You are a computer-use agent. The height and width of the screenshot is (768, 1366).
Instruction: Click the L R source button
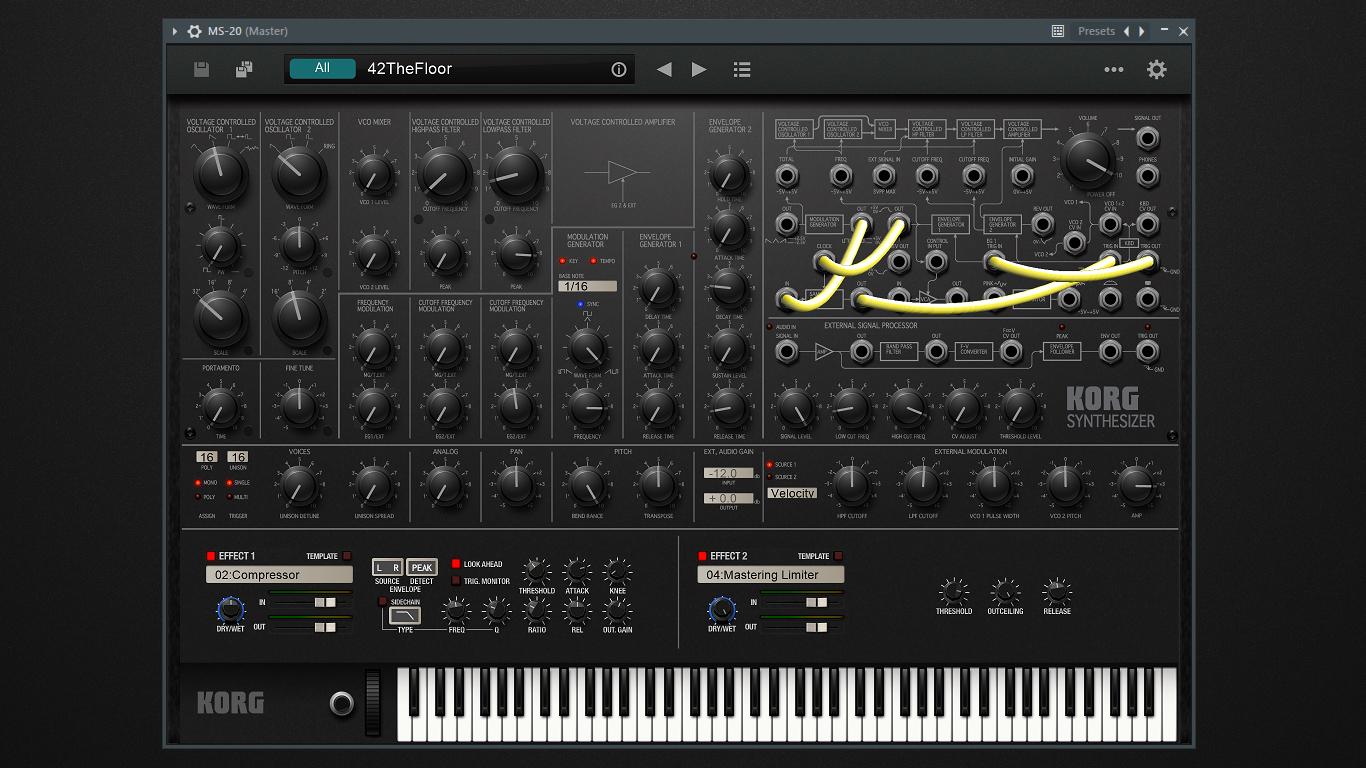387,567
